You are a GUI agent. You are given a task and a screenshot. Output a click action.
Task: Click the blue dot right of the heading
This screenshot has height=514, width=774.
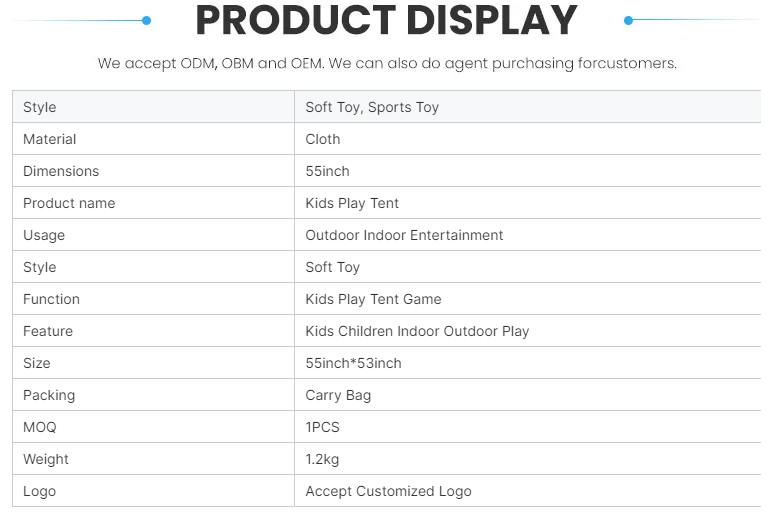coord(628,20)
